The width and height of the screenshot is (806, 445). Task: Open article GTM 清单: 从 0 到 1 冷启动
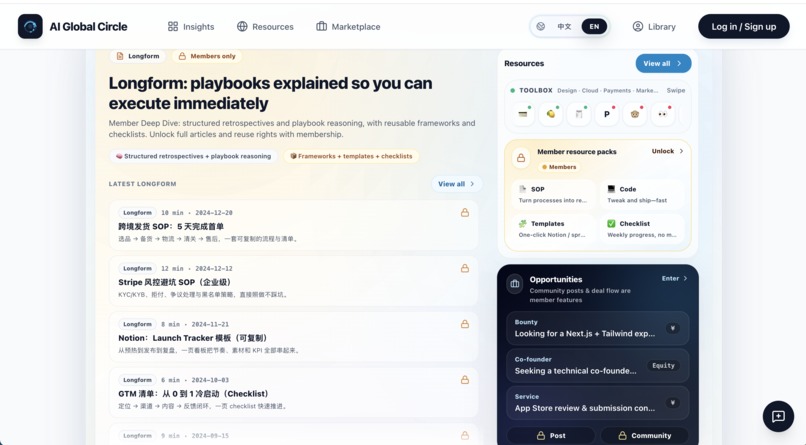tap(294, 393)
